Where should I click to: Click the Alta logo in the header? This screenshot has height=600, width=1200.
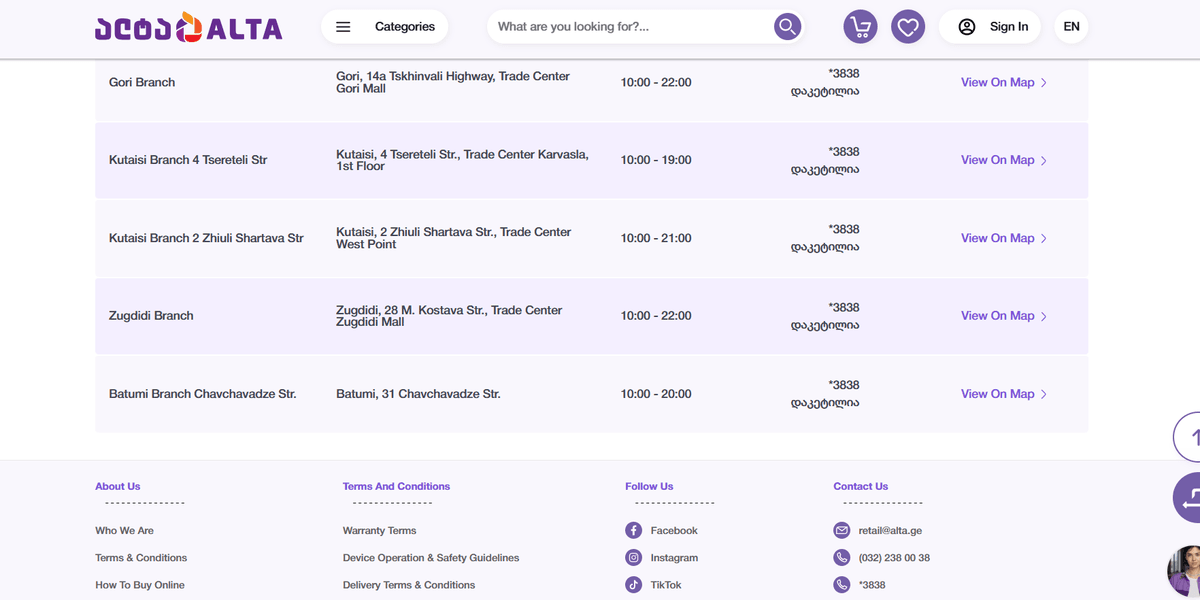189,28
